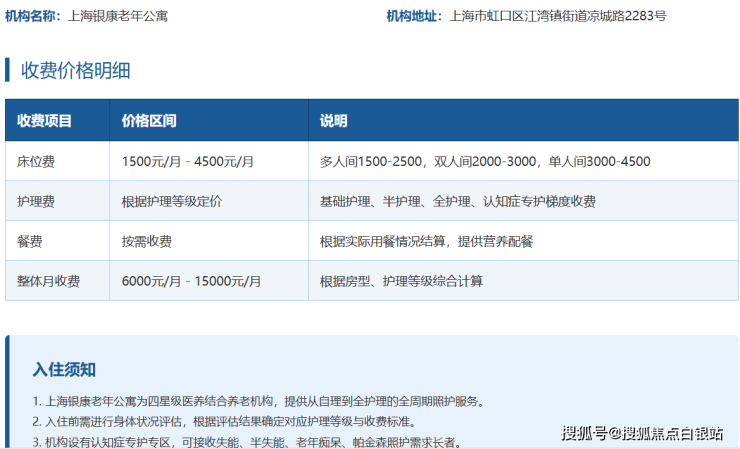Click the 根据实际用餐情况结算 description
The width and height of the screenshot is (740, 449).
pos(427,242)
